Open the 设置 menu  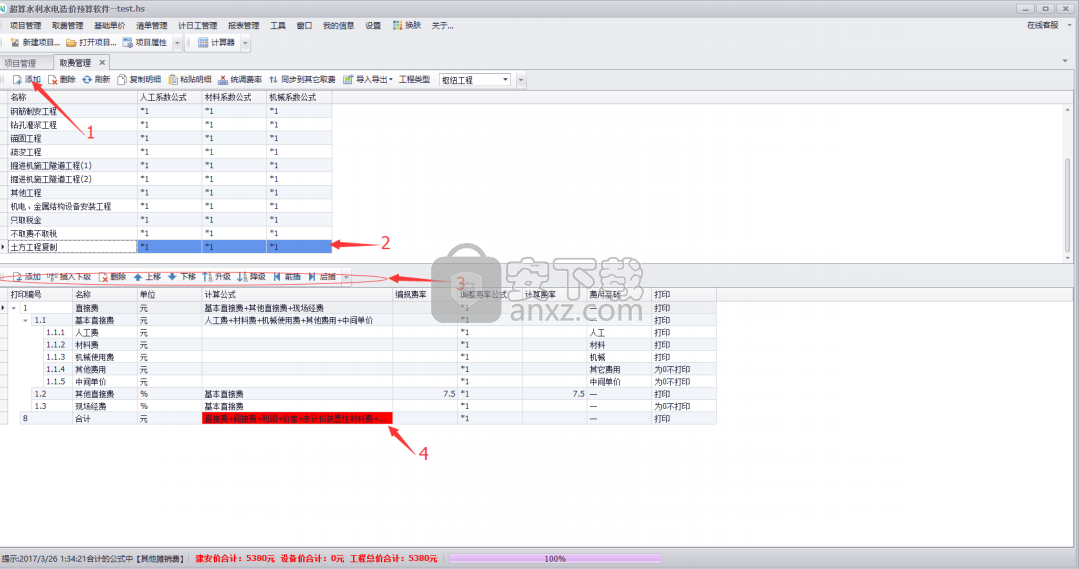[373, 25]
